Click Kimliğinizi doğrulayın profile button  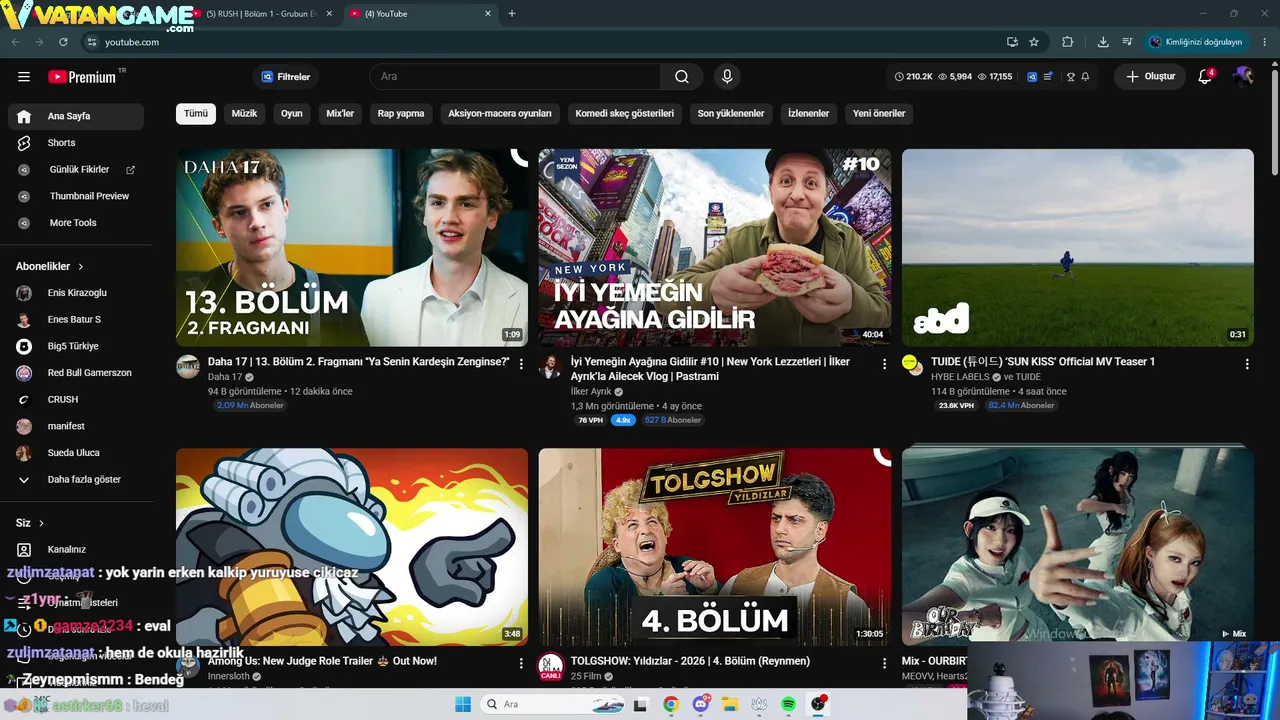[x=1196, y=42]
